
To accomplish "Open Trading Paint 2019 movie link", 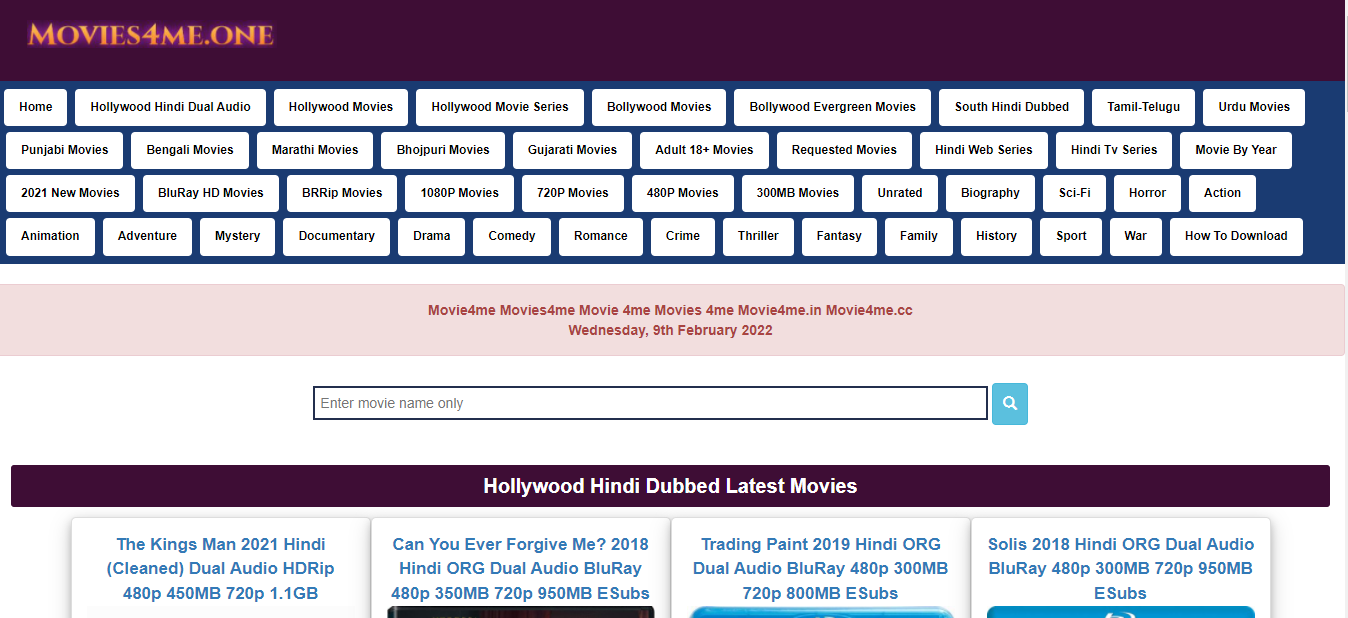I will [x=821, y=569].
